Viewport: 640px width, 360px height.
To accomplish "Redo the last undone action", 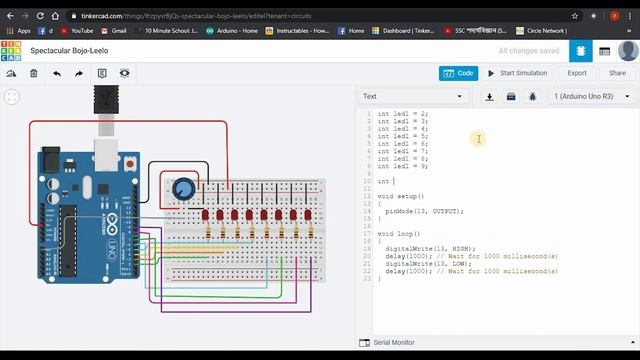I will click(79, 73).
